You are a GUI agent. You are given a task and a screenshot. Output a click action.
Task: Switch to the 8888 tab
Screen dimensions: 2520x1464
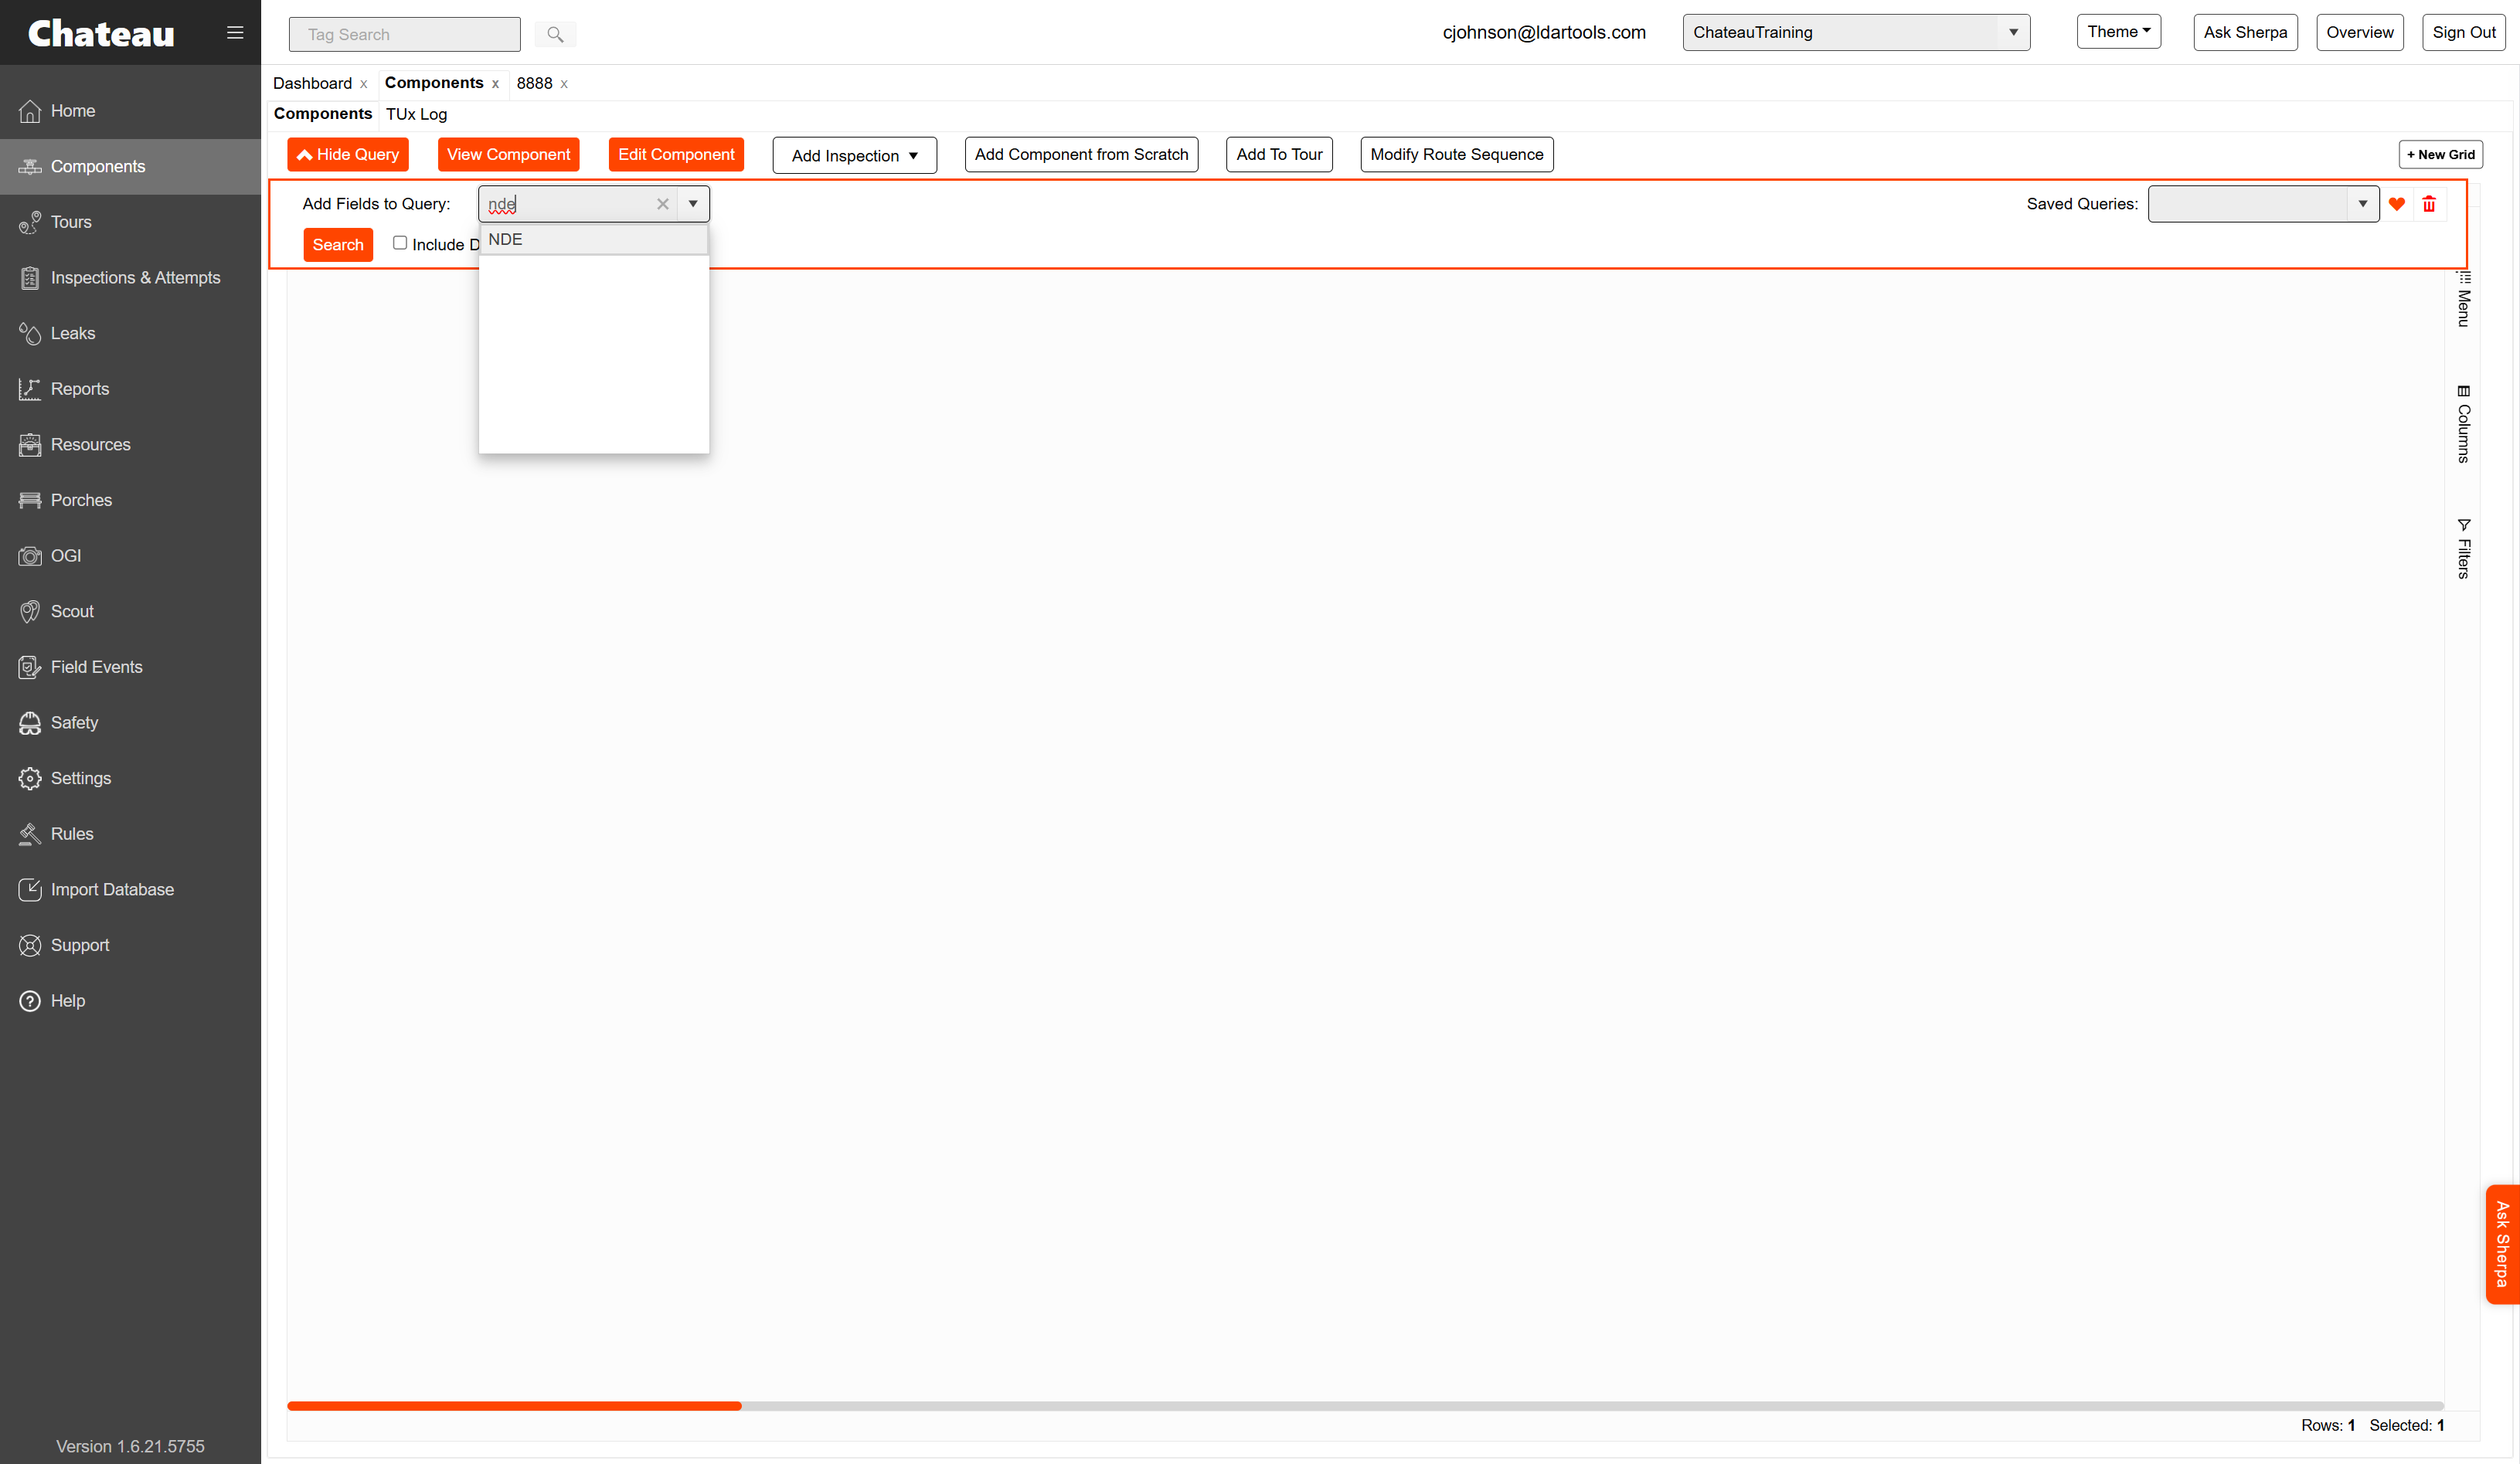pyautogui.click(x=534, y=83)
